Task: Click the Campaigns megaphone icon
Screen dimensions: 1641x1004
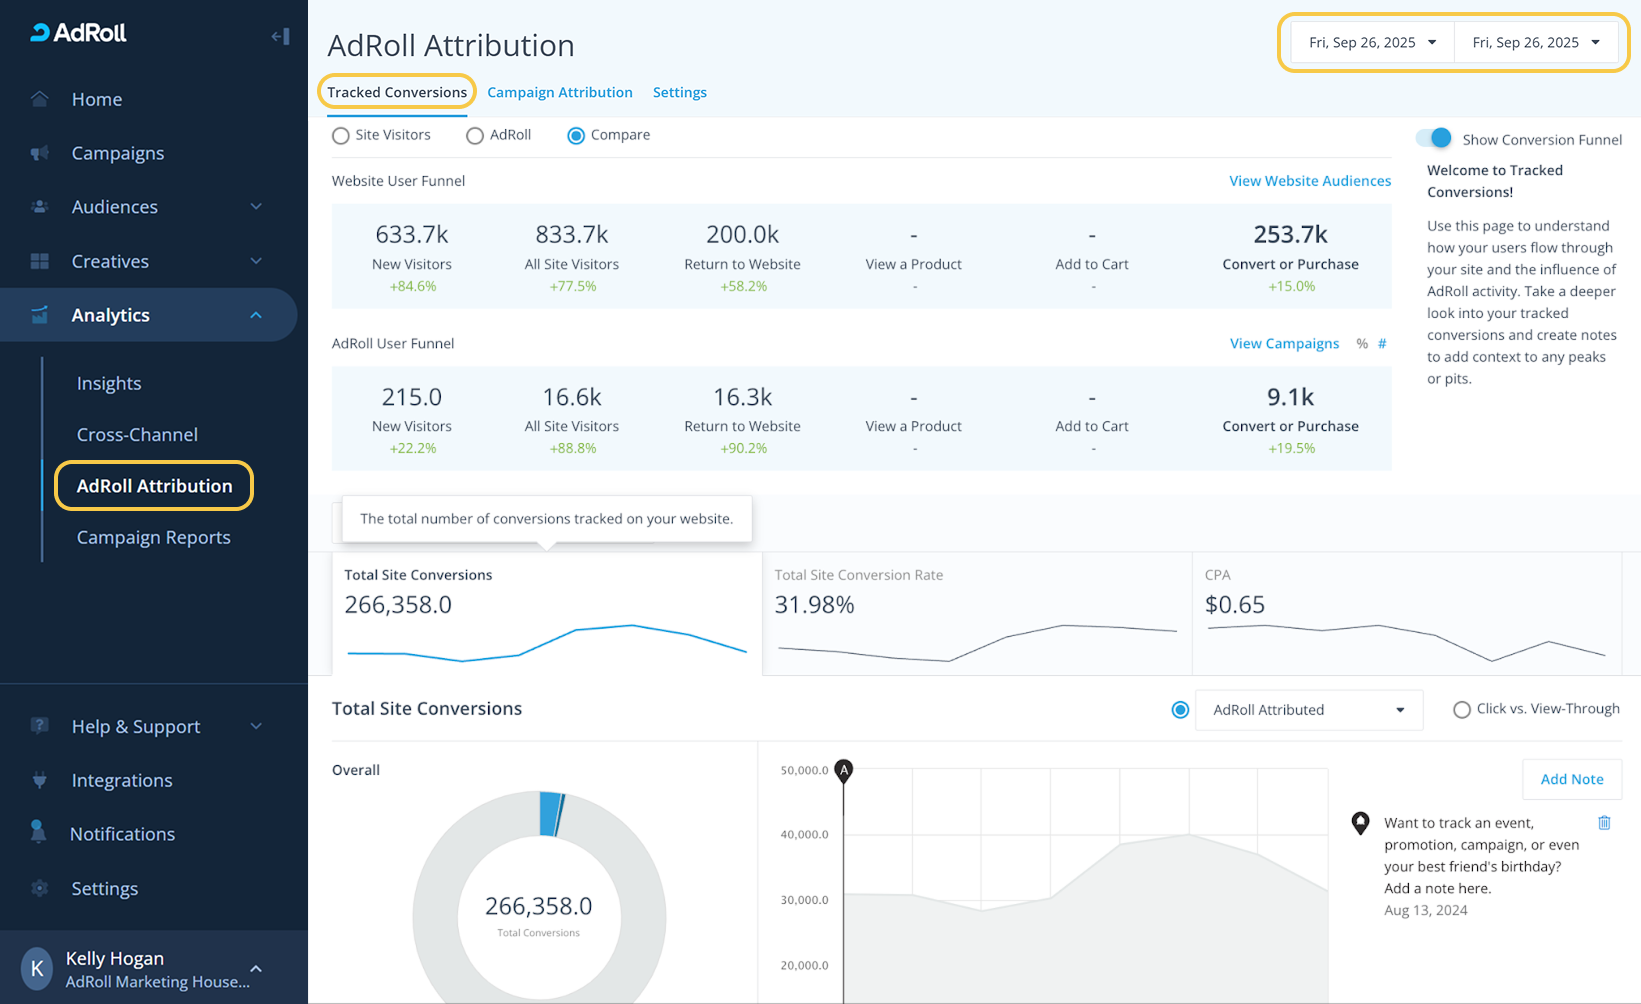Action: click(x=40, y=153)
